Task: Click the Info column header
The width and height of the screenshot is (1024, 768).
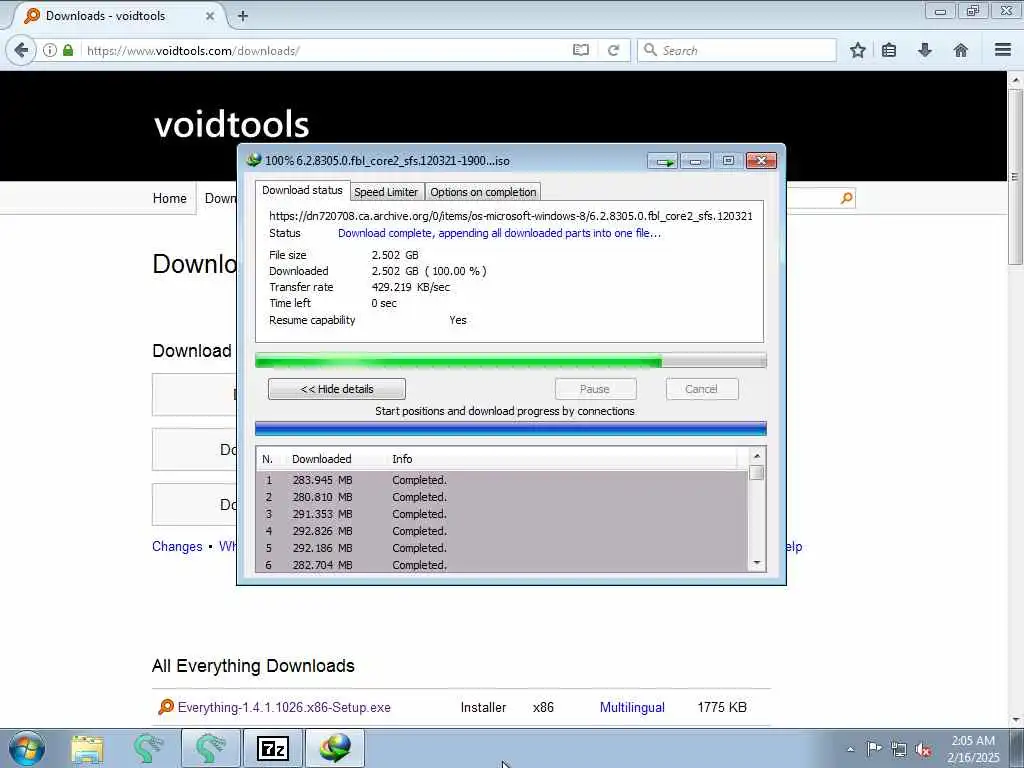Action: (562, 459)
